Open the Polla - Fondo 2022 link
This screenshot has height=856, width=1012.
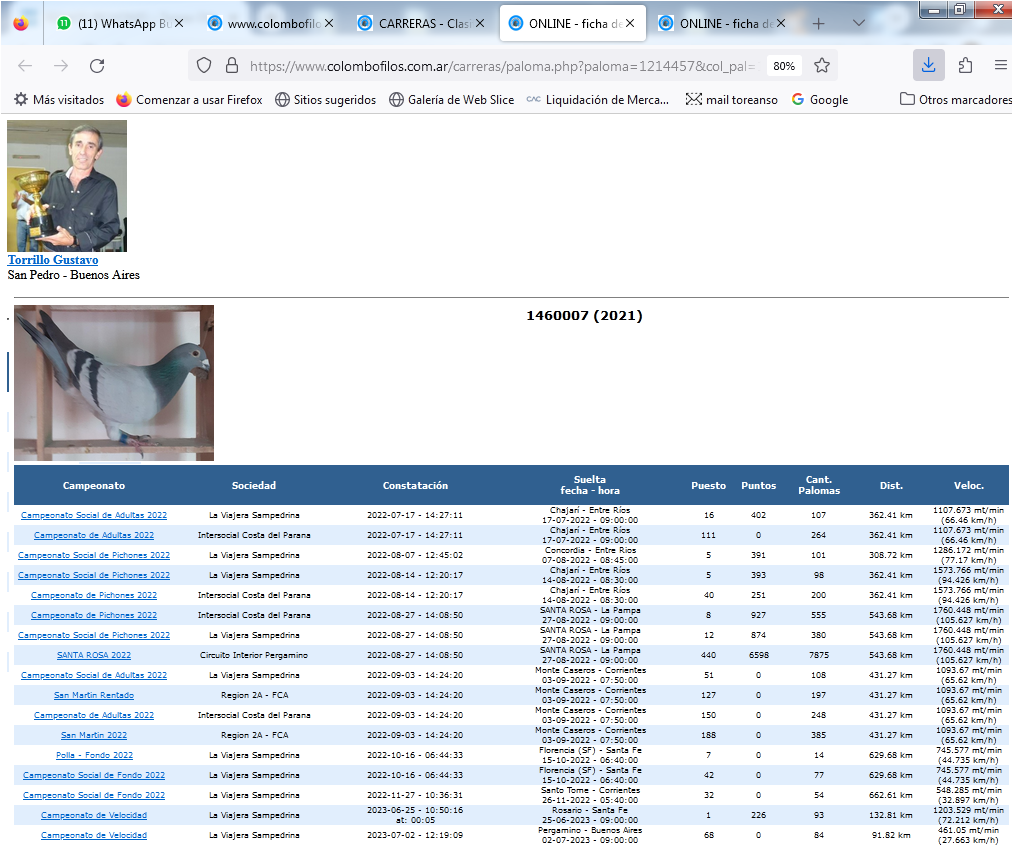[94, 755]
